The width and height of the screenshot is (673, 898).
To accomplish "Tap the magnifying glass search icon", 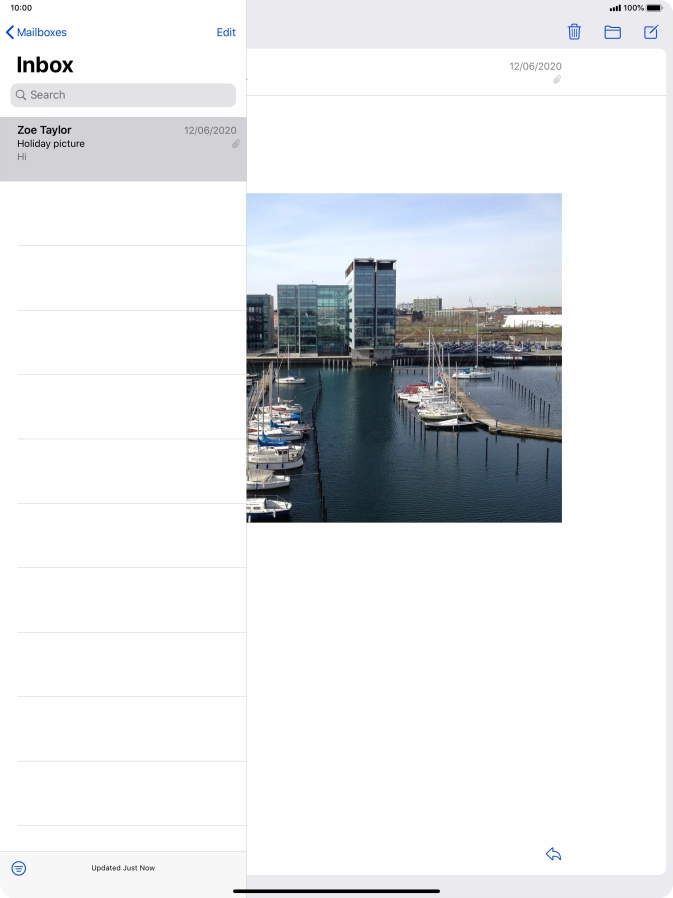I will [21, 95].
